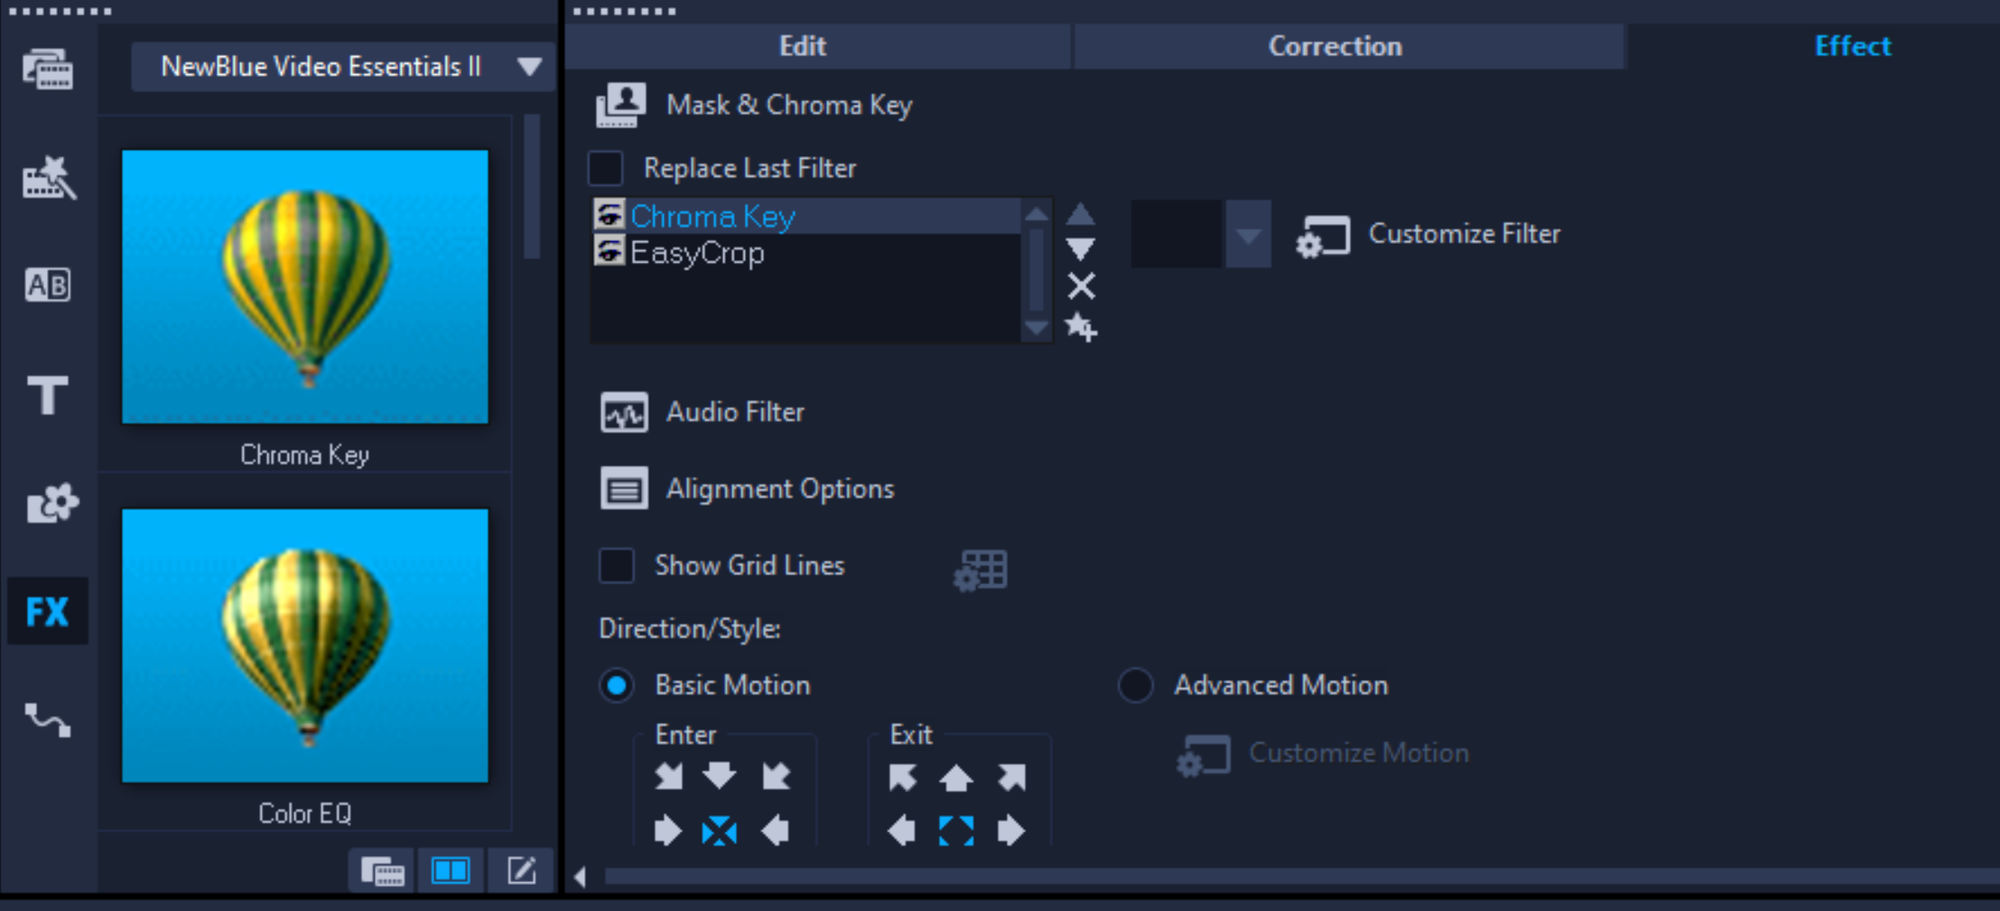The width and height of the screenshot is (2000, 911).
Task: Open the Media library icon in sidebar
Action: (47, 69)
